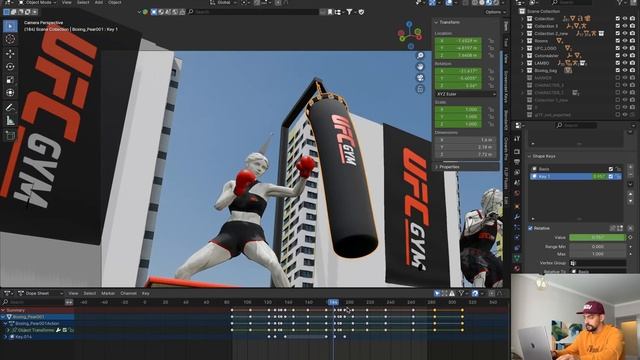This screenshot has width=640, height=360.
Task: Open the Dope Sheet View menu
Action: (73, 293)
